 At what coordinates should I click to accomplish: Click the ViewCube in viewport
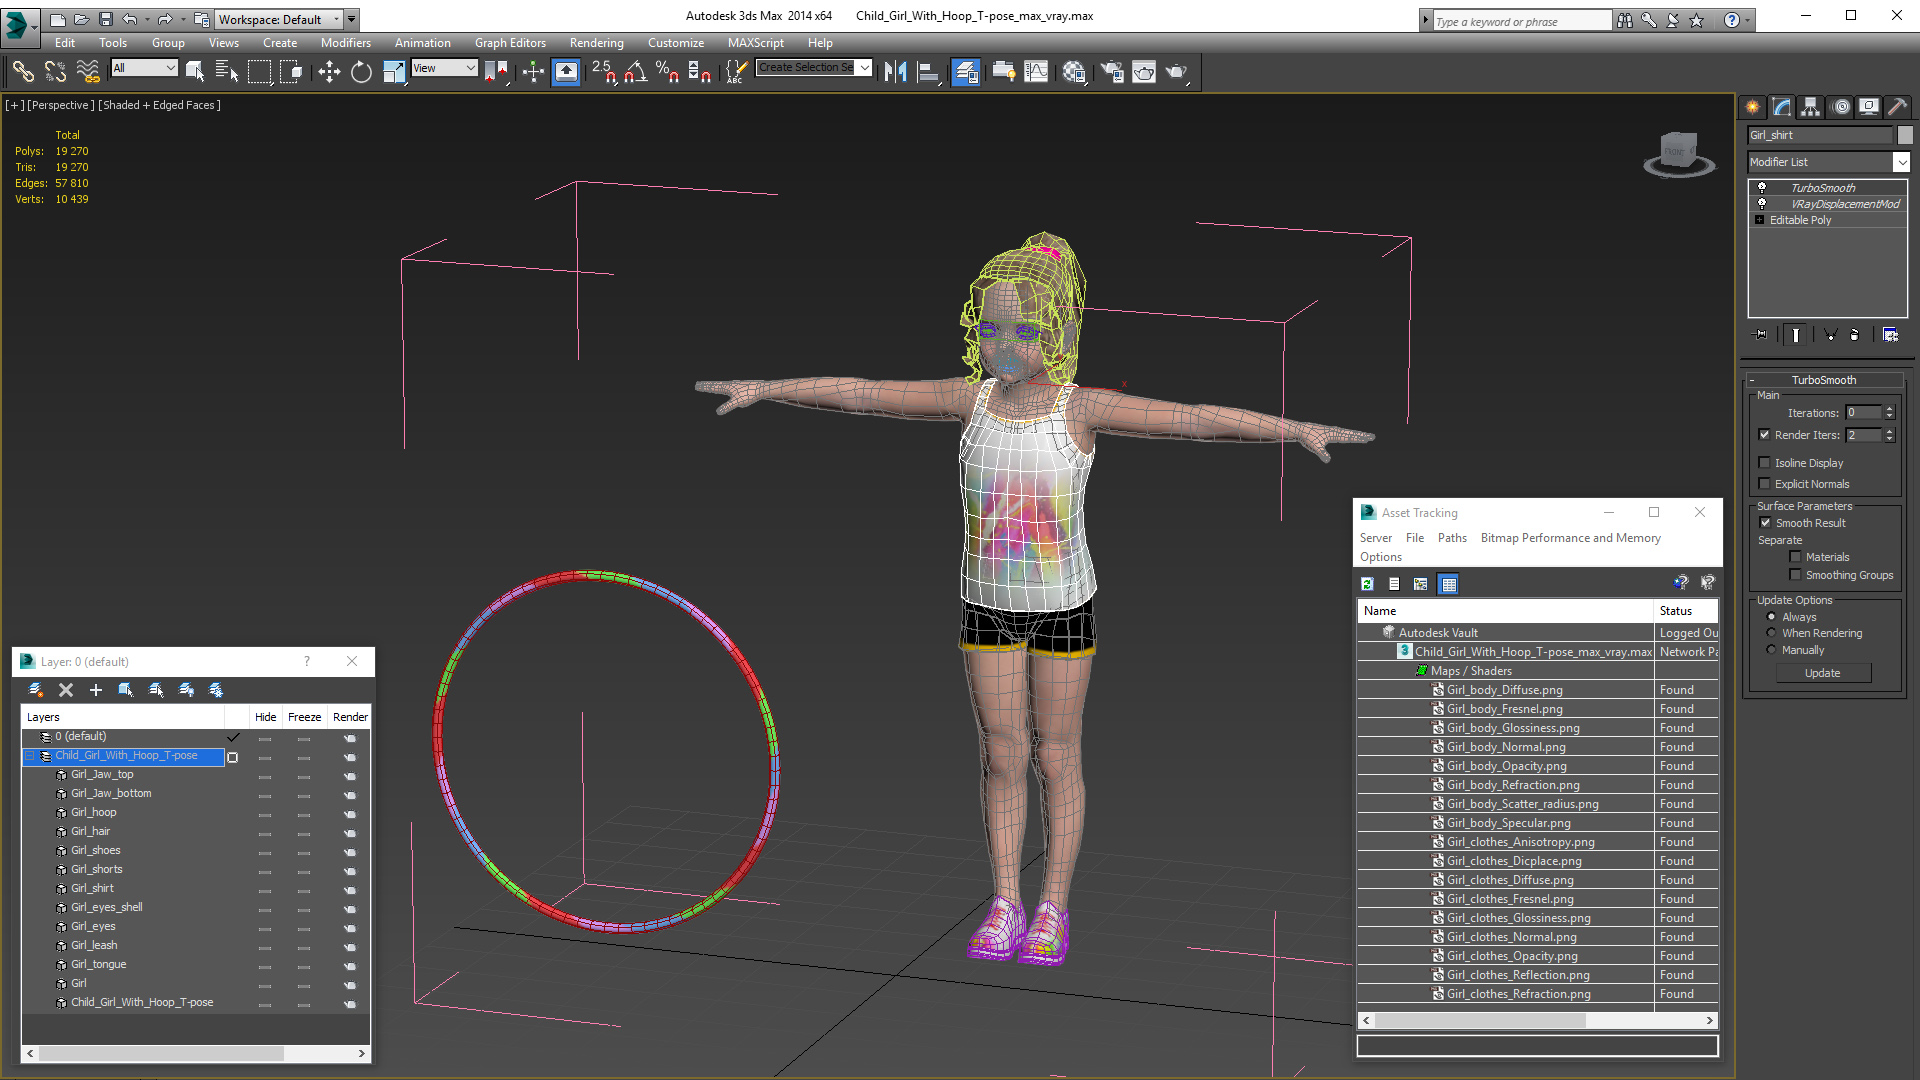click(x=1679, y=154)
